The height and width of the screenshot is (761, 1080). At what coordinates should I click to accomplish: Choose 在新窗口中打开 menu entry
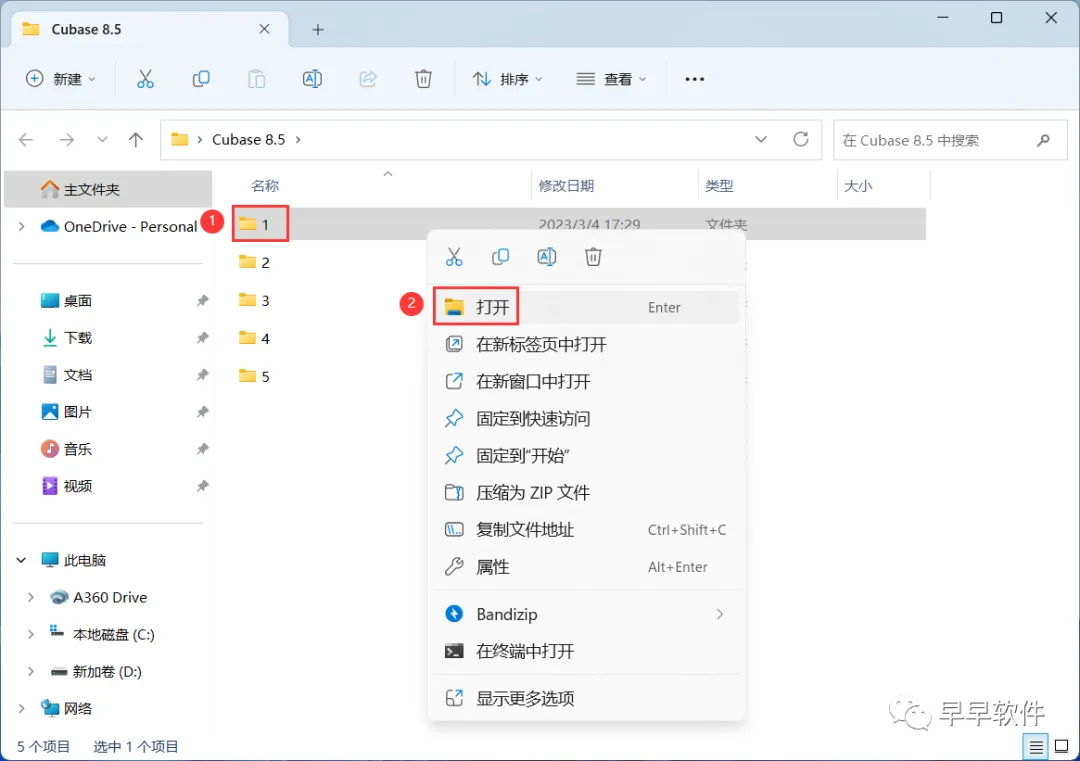pos(586,382)
